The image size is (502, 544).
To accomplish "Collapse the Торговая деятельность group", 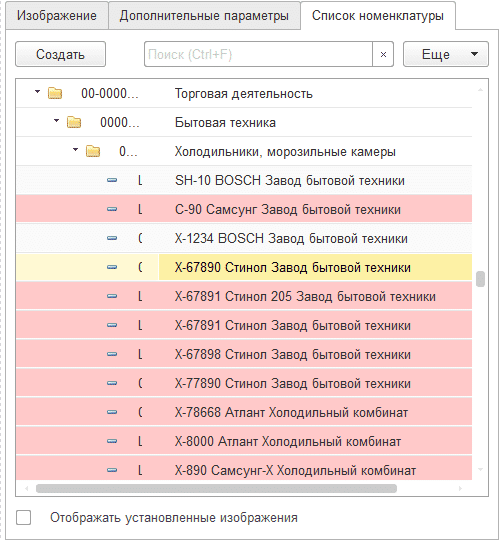I will 37,92.
